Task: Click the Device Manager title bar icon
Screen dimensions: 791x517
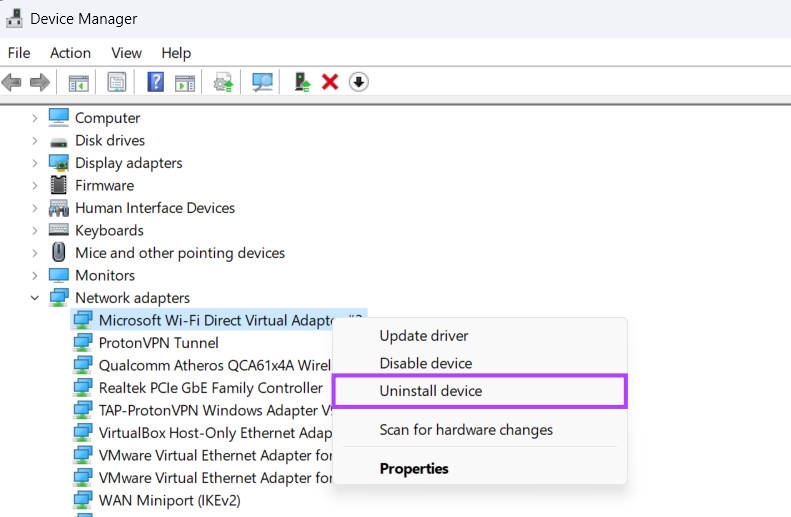Action: pos(14,18)
